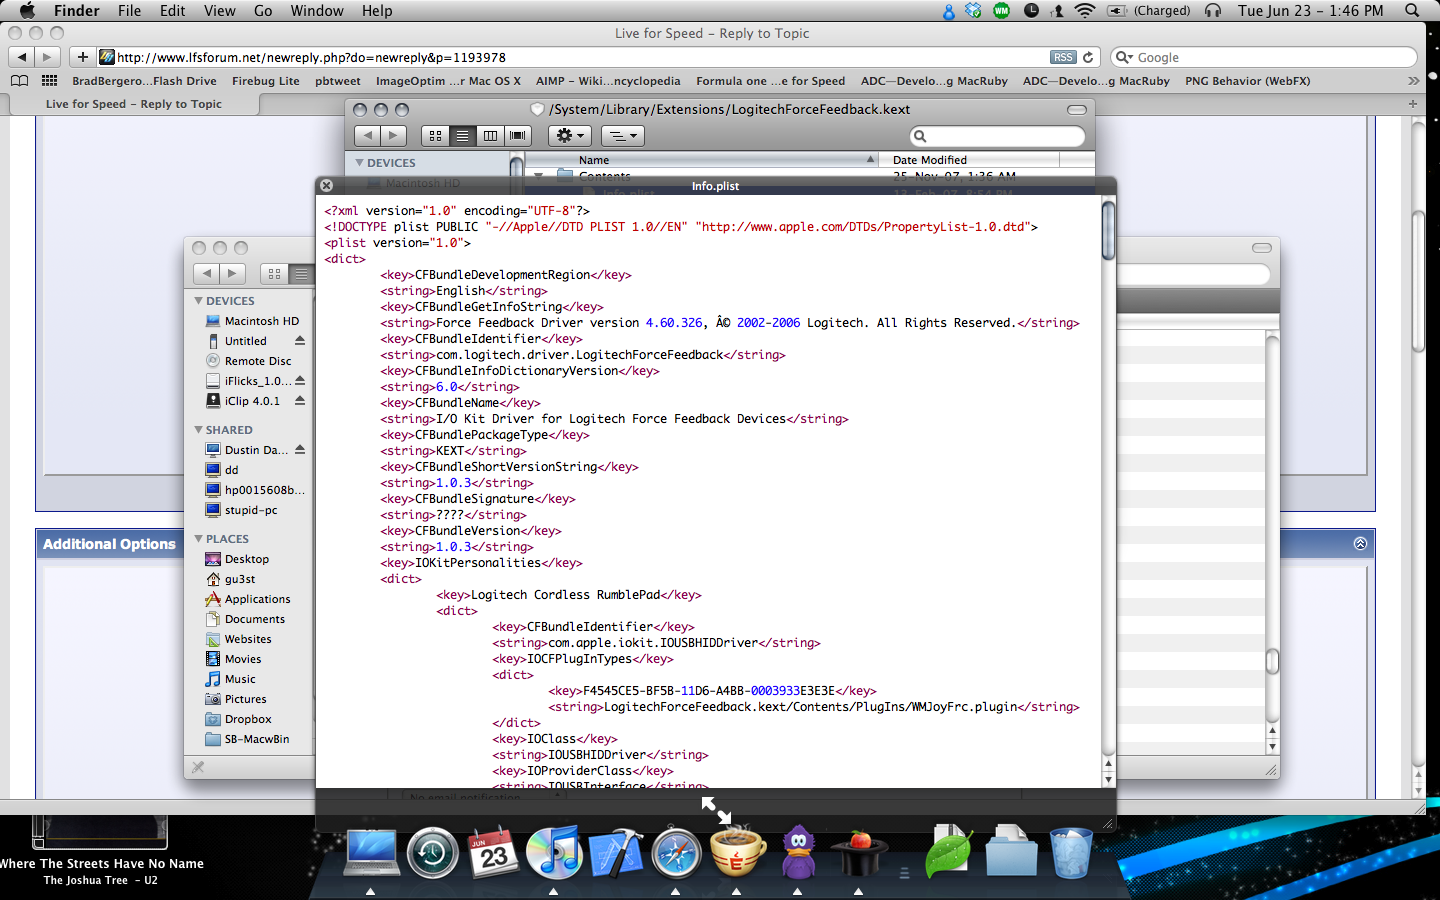Switch kext Finder window to Cover Flow view
This screenshot has width=1440, height=900.
517,135
